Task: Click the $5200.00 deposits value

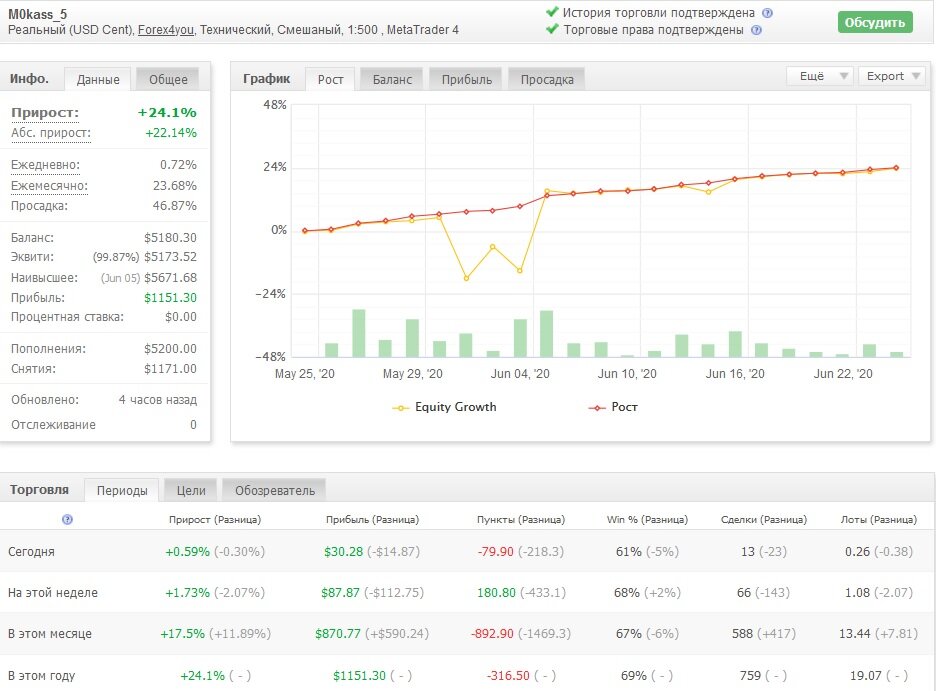Action: click(x=170, y=348)
